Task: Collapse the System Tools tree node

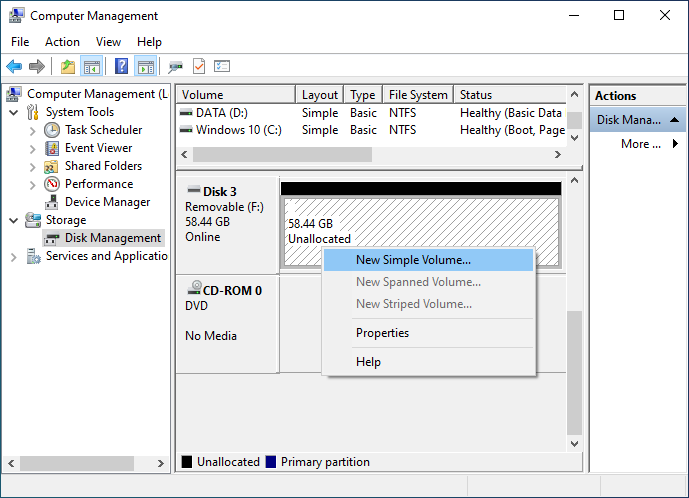Action: point(13,112)
